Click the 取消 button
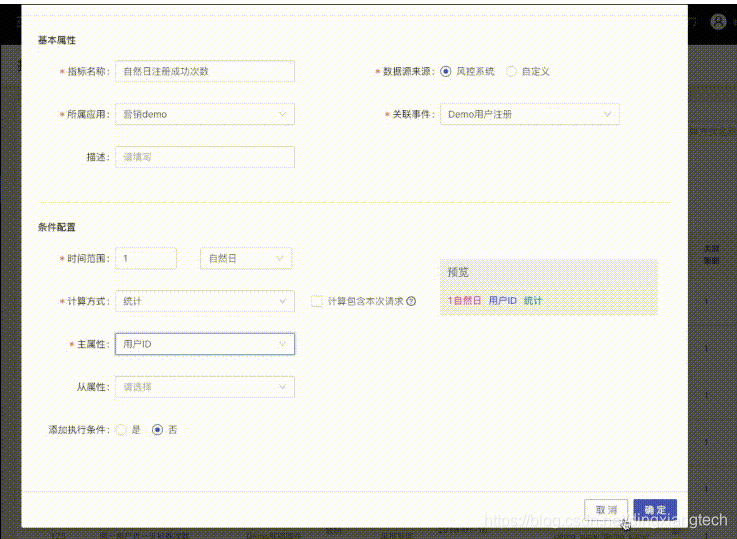This screenshot has width=737, height=539. [x=606, y=510]
